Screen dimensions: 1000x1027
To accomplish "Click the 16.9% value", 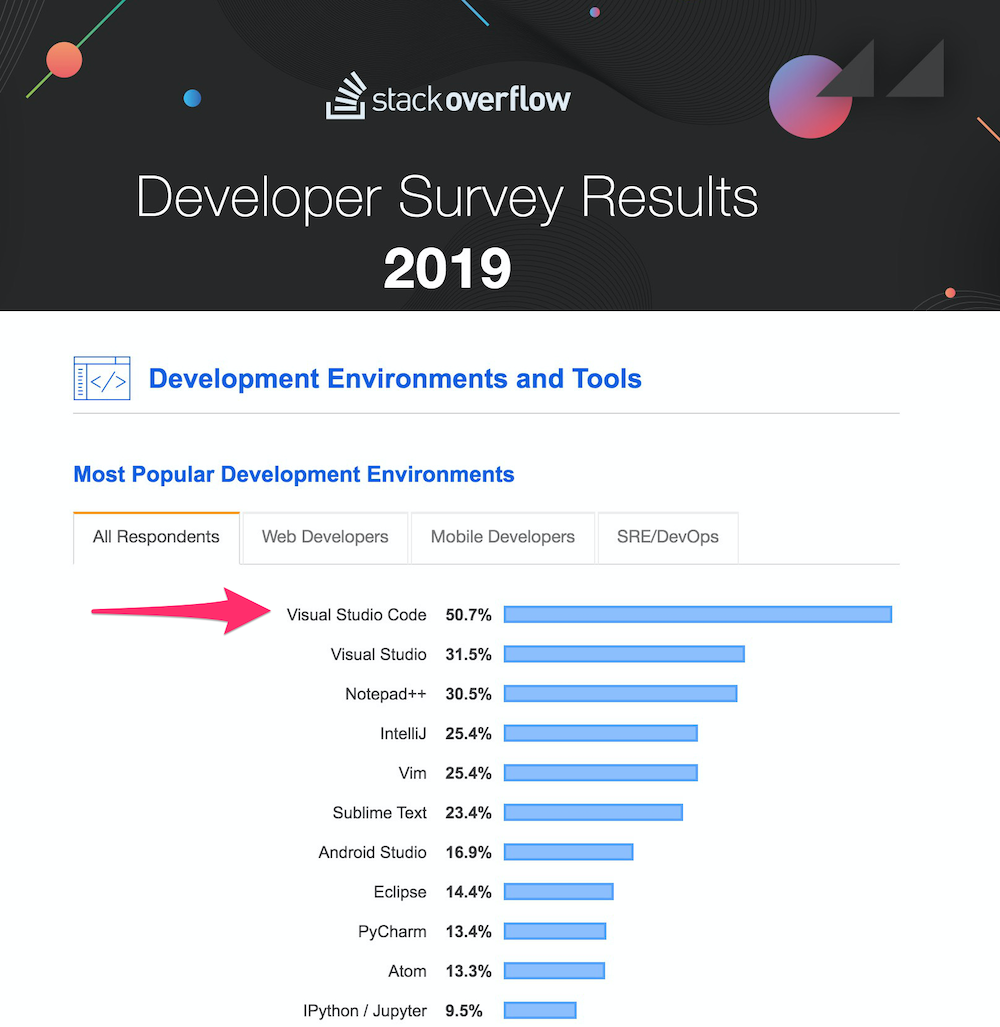I will point(468,853).
